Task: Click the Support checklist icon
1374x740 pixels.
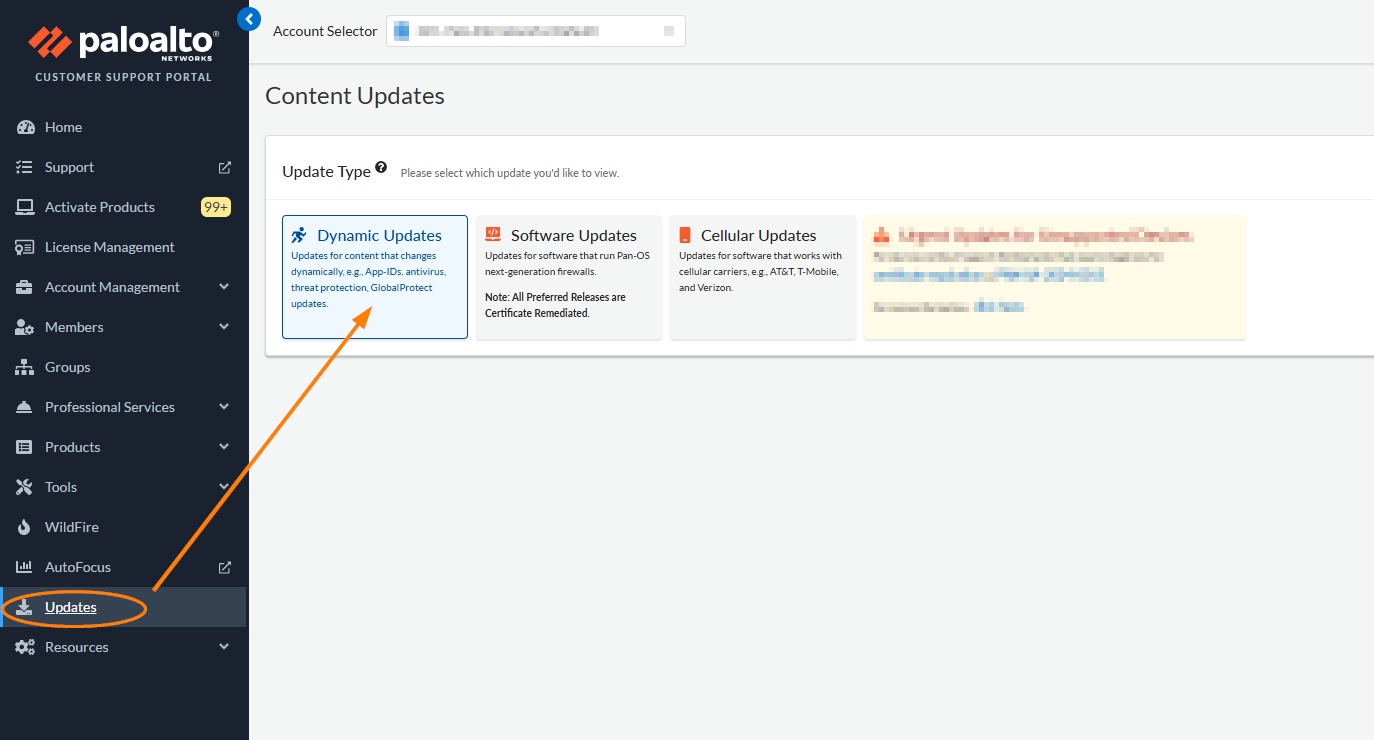Action: (25, 167)
